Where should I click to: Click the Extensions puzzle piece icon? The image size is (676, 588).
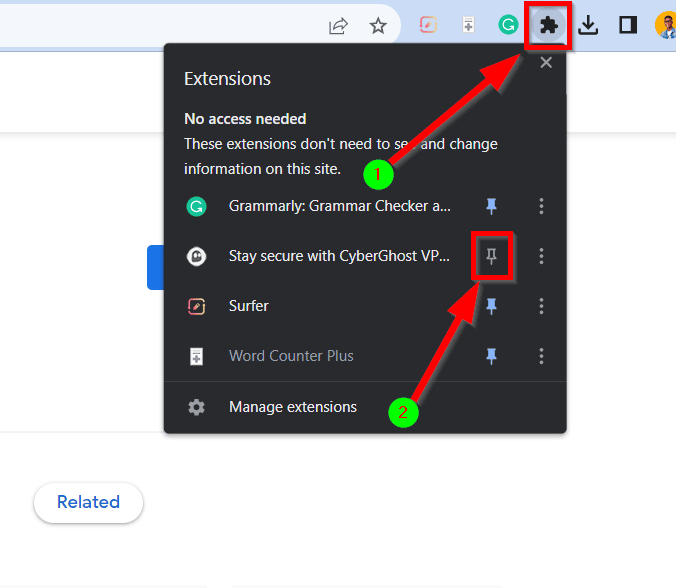(x=548, y=25)
